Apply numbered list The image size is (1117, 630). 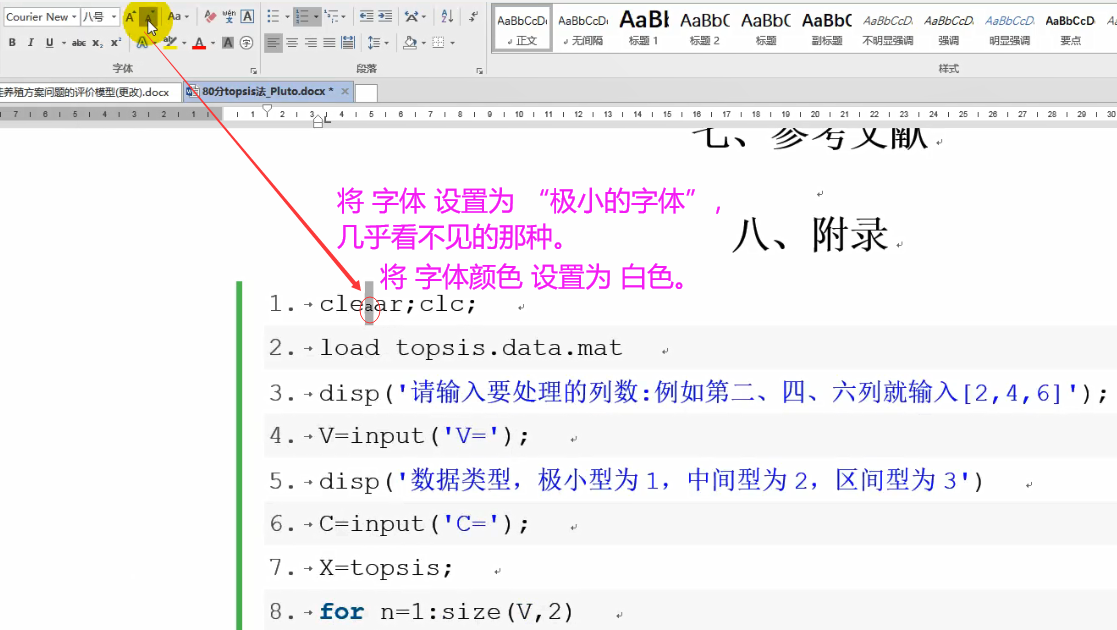coord(302,16)
